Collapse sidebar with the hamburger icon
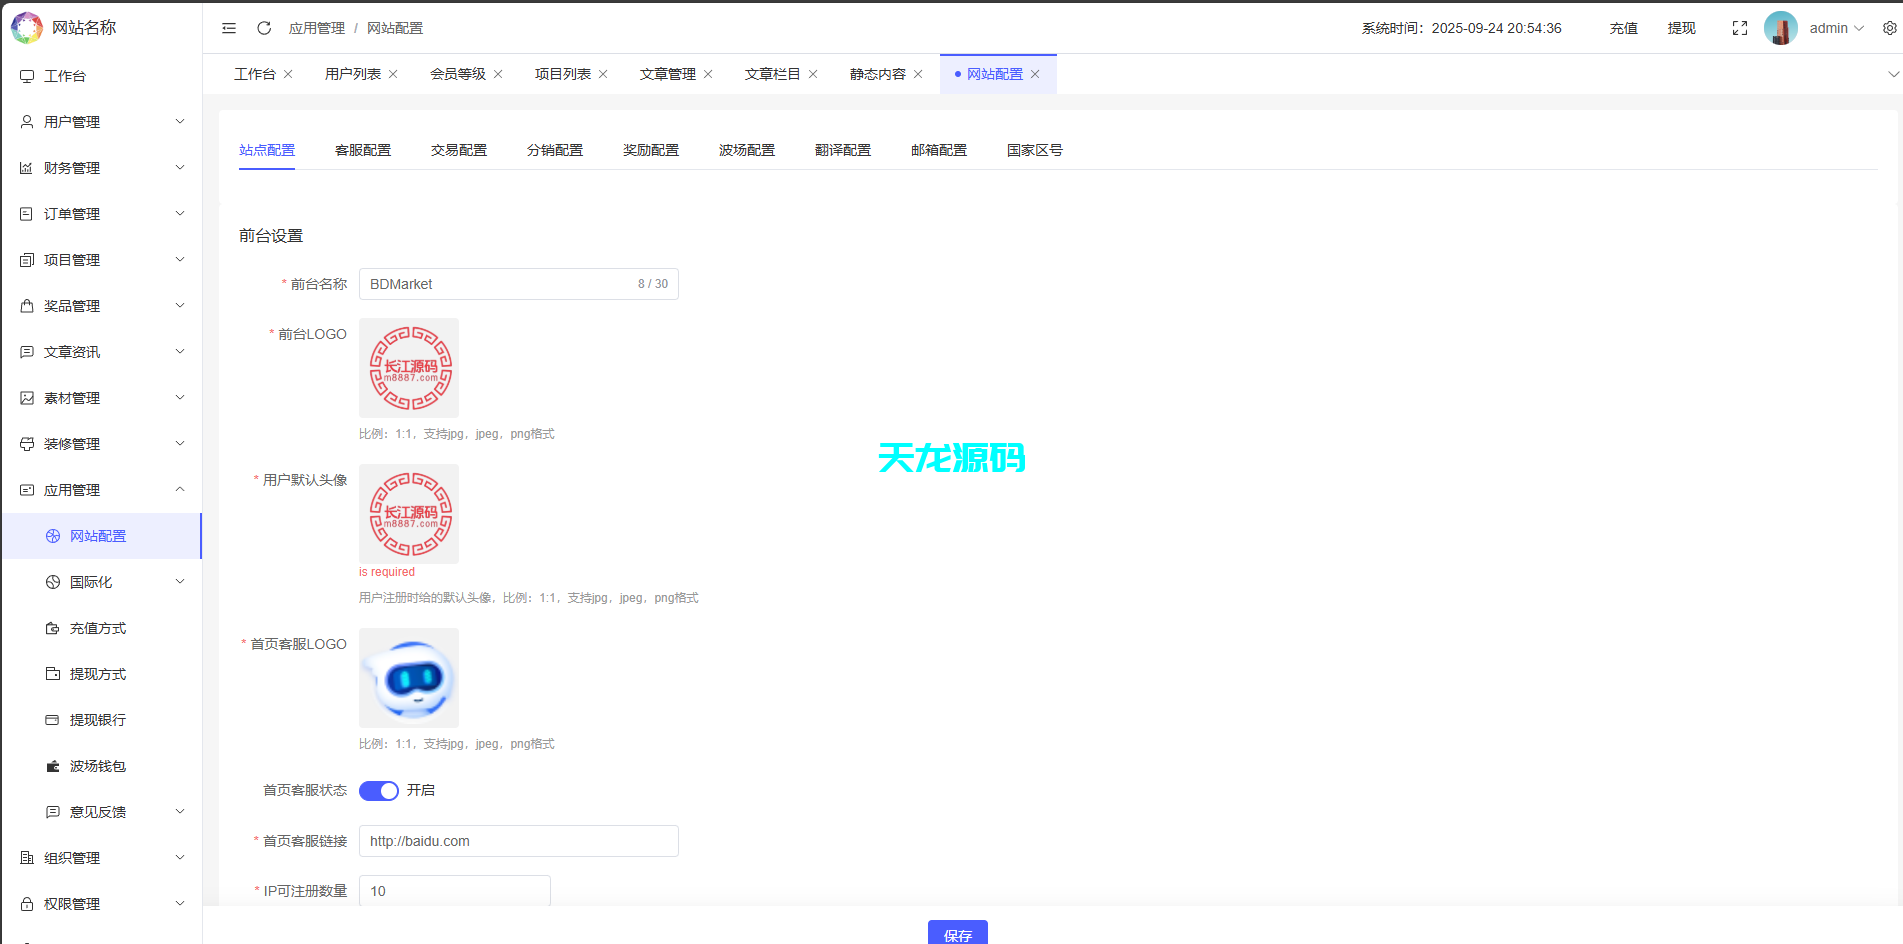Screen dimensions: 1903x944 (229, 27)
